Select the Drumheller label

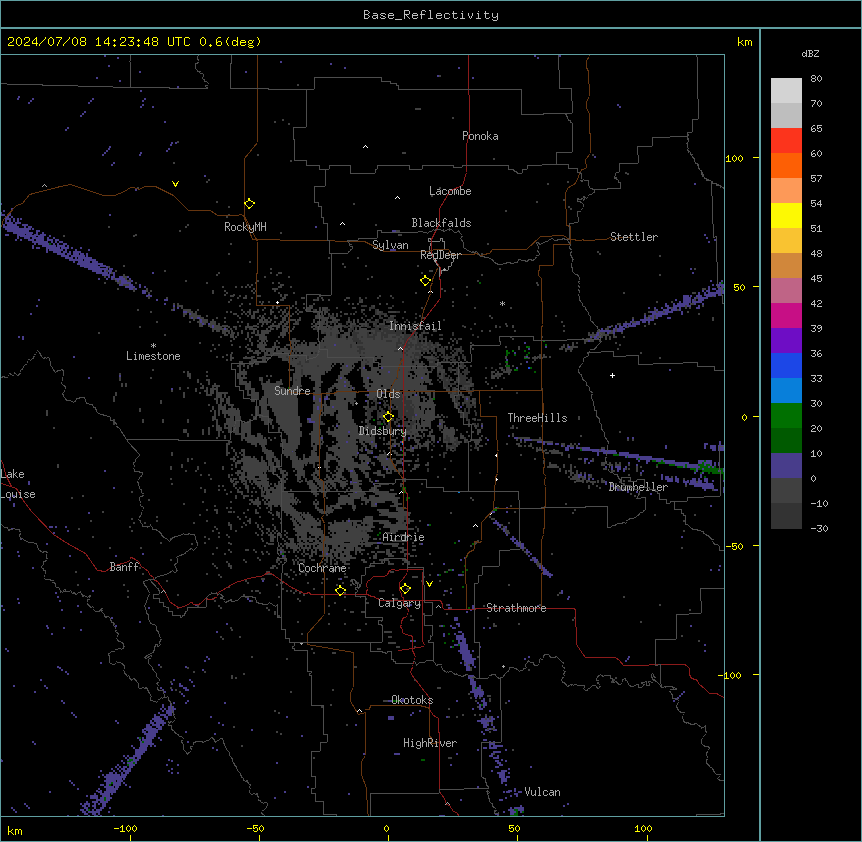tap(638, 487)
